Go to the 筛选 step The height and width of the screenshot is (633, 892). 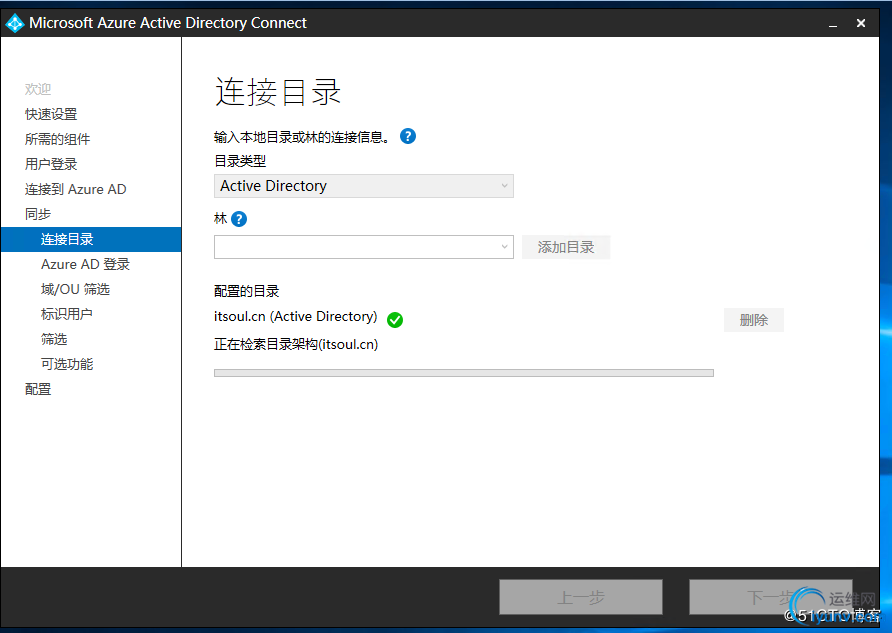point(54,340)
